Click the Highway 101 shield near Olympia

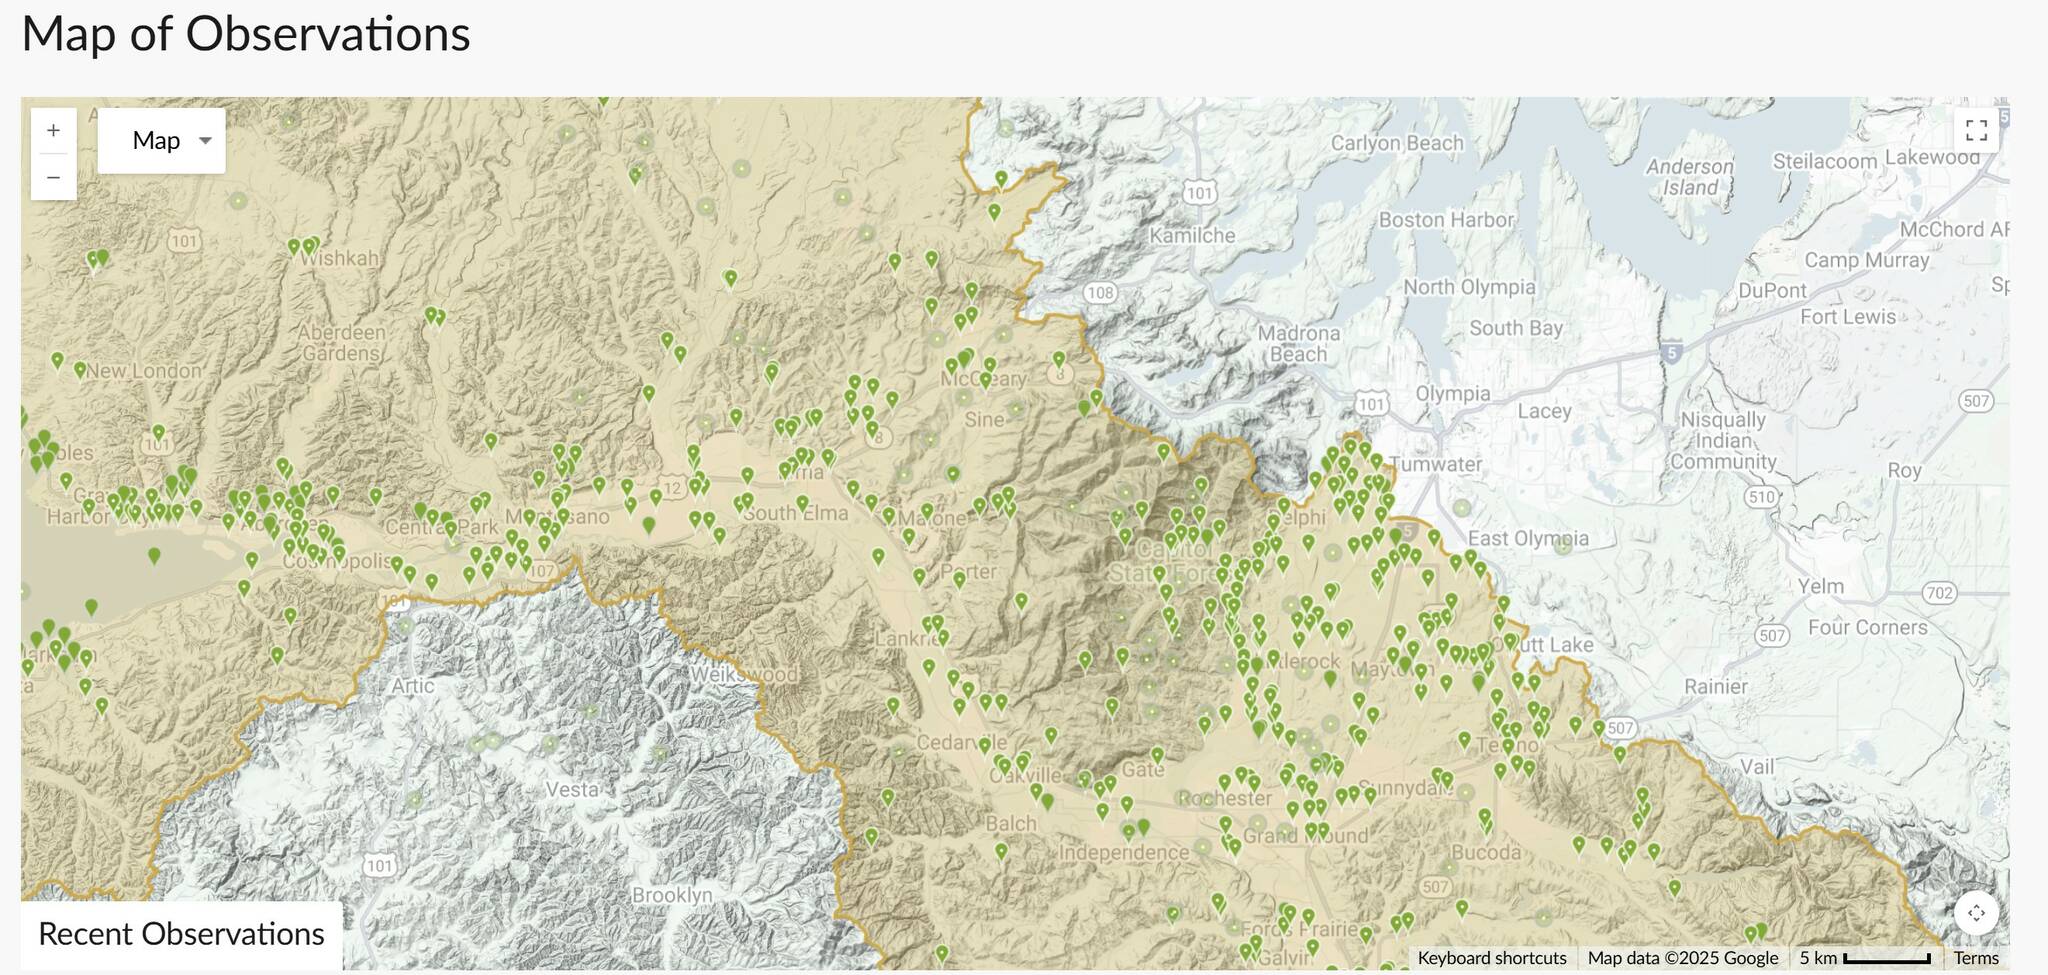[1371, 404]
